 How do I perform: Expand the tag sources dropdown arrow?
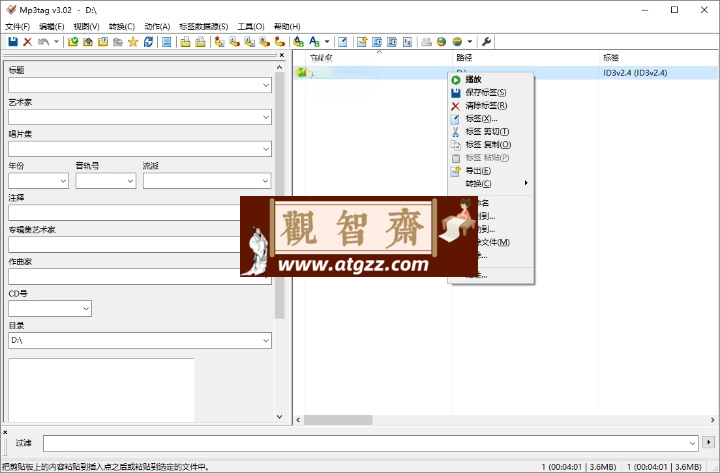(x=469, y=42)
